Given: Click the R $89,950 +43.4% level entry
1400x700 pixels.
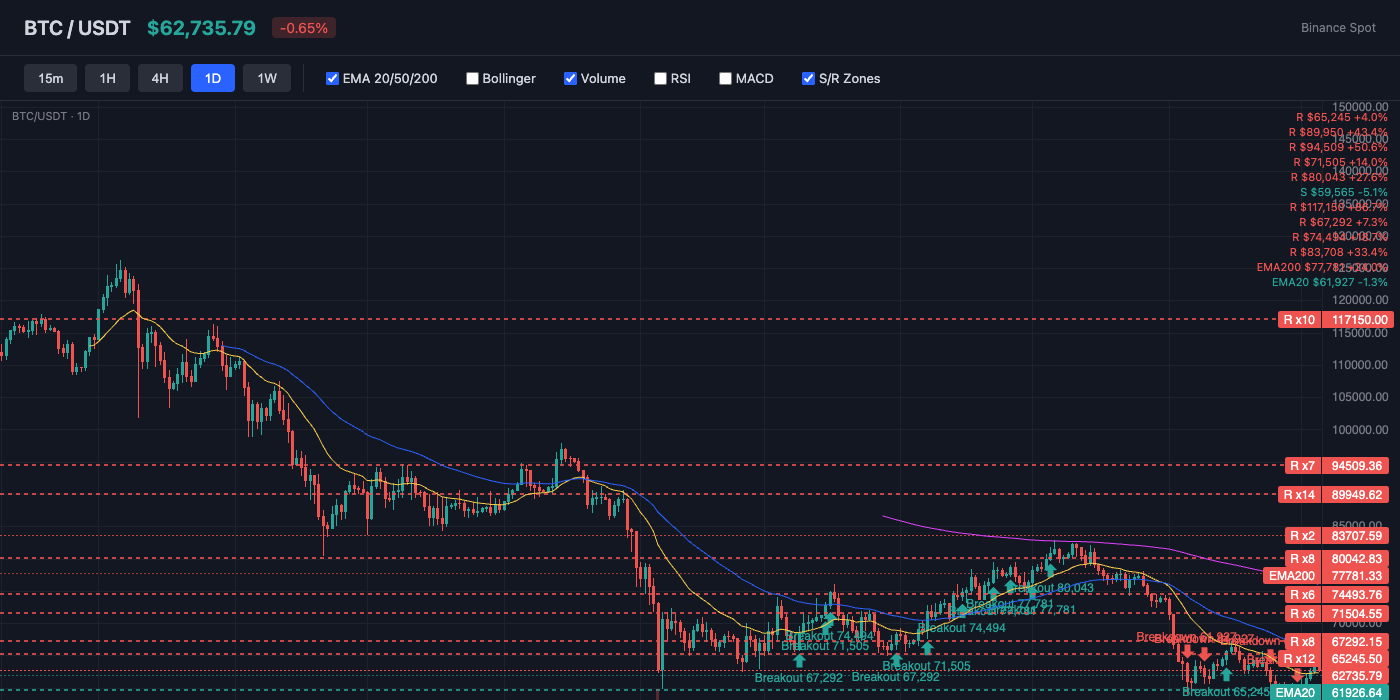Looking at the screenshot, I should click(1338, 132).
